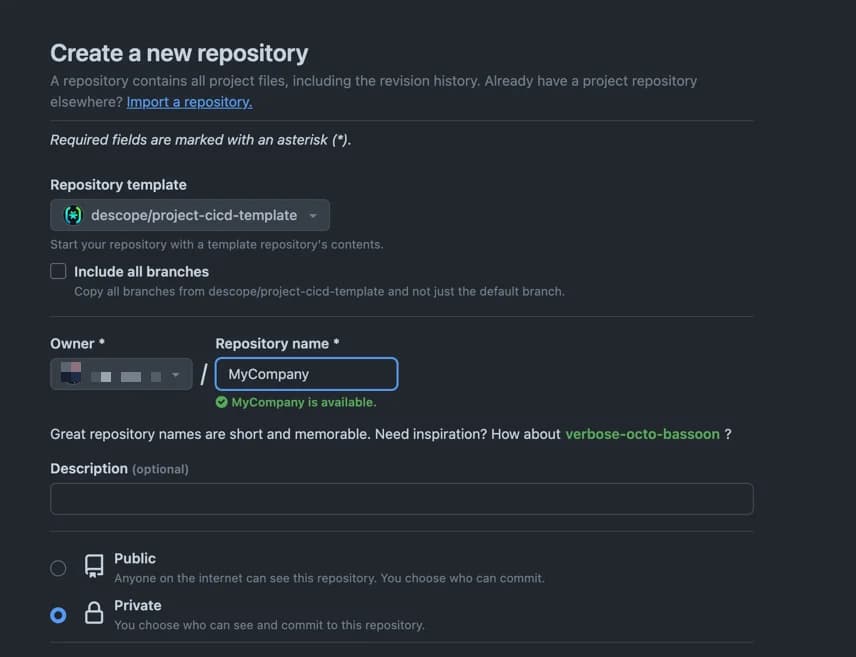Open the Import a repository link
Image resolution: width=856 pixels, height=657 pixels.
tap(189, 101)
